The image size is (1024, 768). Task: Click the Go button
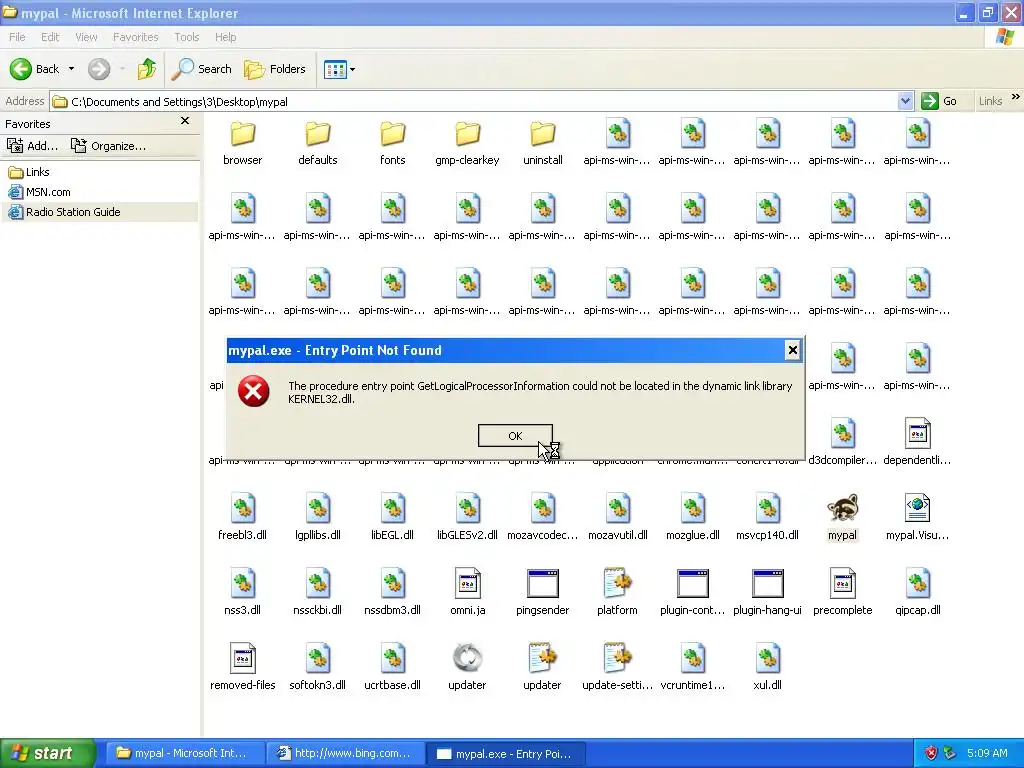(x=939, y=101)
